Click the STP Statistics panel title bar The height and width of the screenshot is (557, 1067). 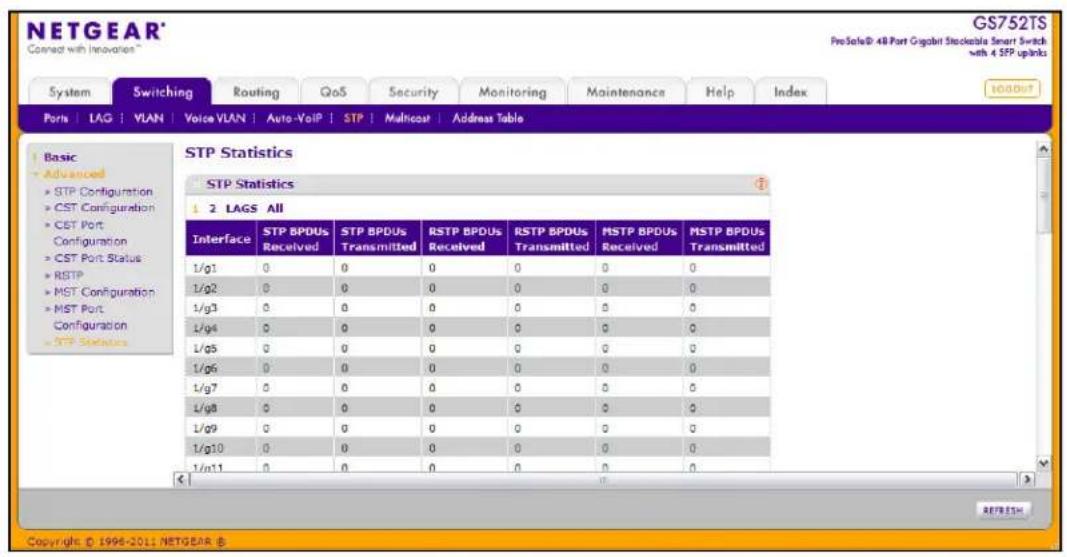click(x=478, y=184)
